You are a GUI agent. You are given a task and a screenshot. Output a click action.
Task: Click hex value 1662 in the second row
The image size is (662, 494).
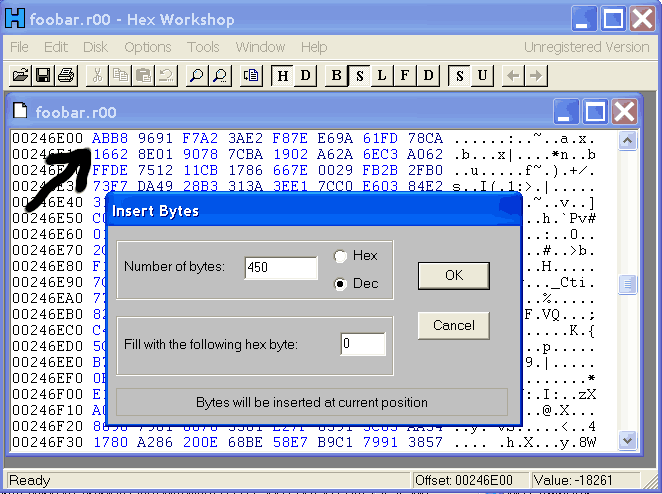[x=110, y=155]
